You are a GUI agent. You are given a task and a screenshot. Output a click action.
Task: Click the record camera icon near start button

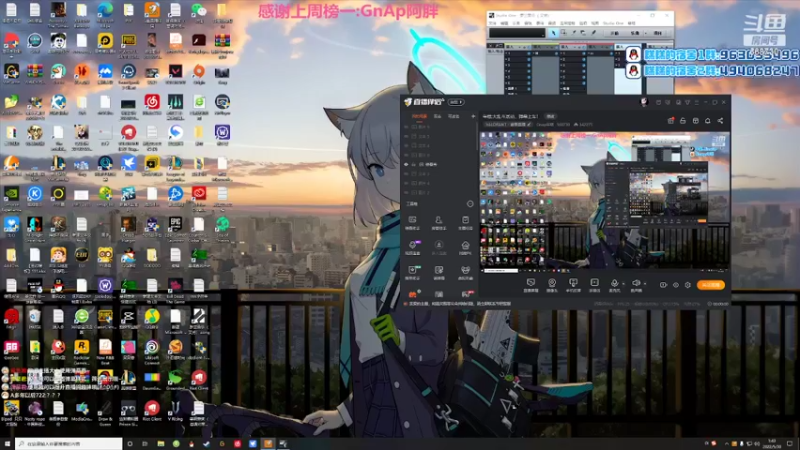click(x=663, y=285)
